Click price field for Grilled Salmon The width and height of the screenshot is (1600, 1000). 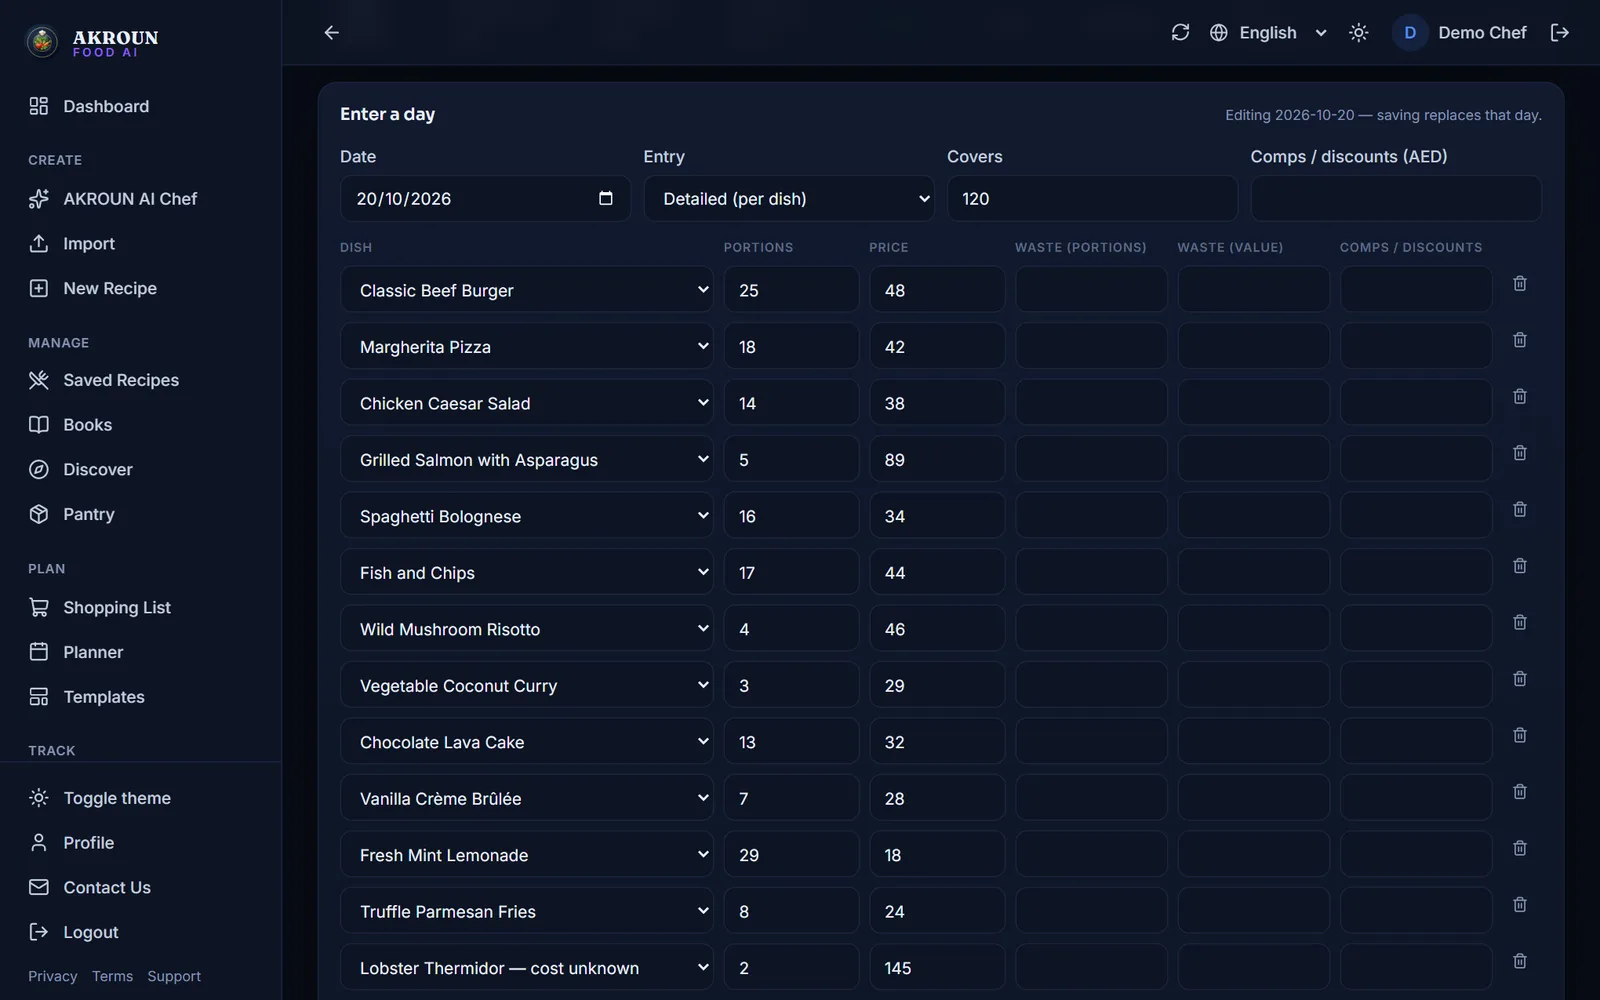pos(937,460)
